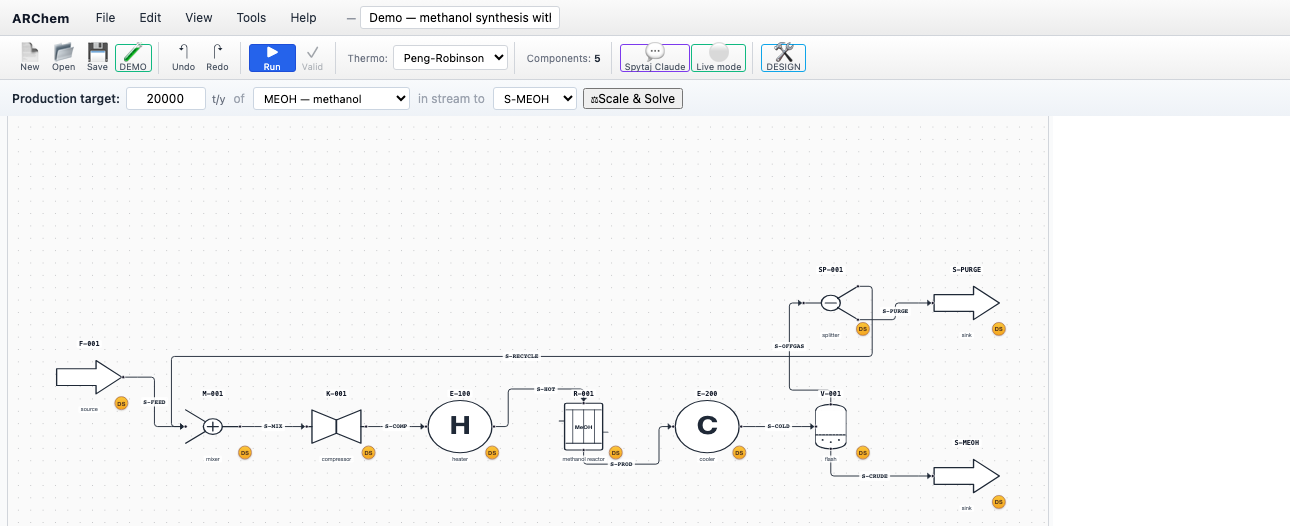Click the DS badge beside the flash

[863, 453]
